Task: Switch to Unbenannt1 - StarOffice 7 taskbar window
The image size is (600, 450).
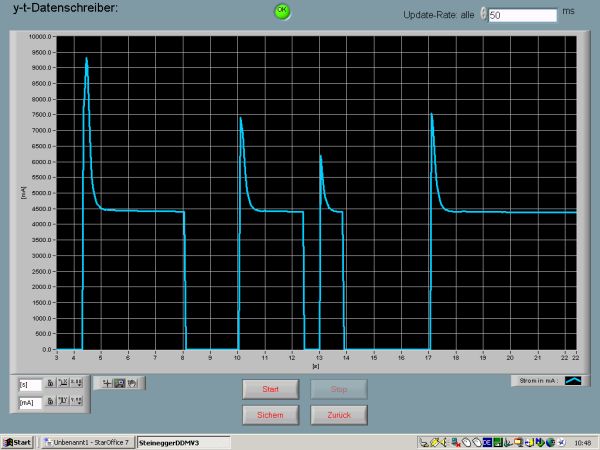Action: [88, 443]
